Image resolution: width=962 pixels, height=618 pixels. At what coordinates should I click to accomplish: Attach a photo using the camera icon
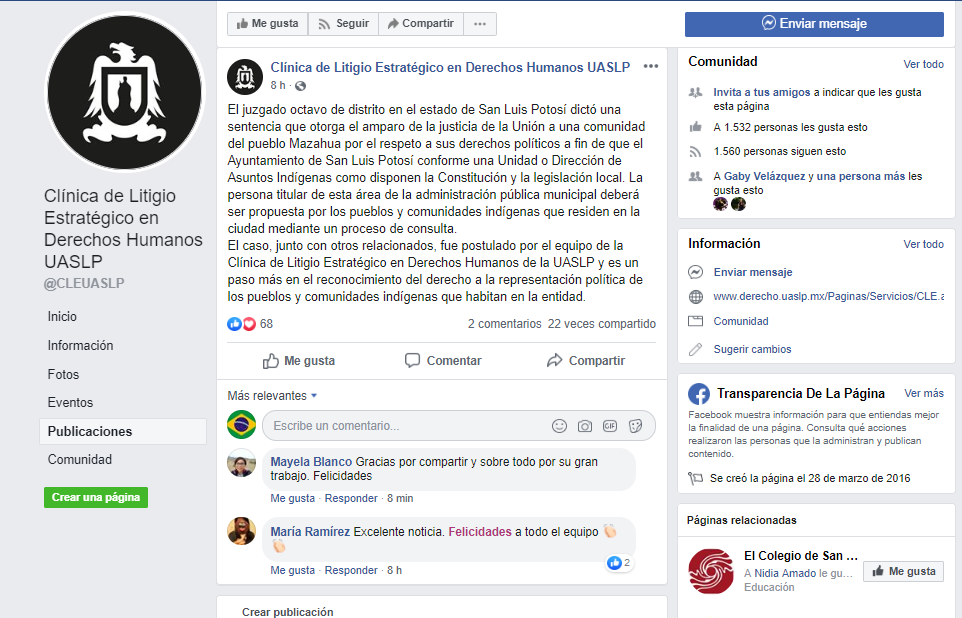[585, 426]
